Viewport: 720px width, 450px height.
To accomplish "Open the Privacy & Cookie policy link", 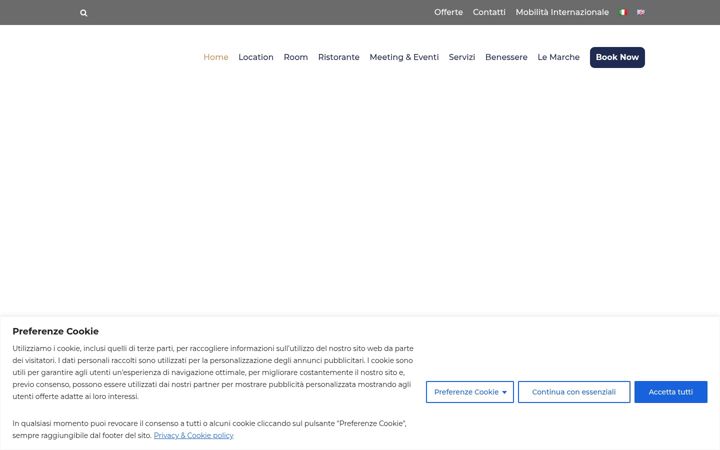I will pyautogui.click(x=193, y=435).
